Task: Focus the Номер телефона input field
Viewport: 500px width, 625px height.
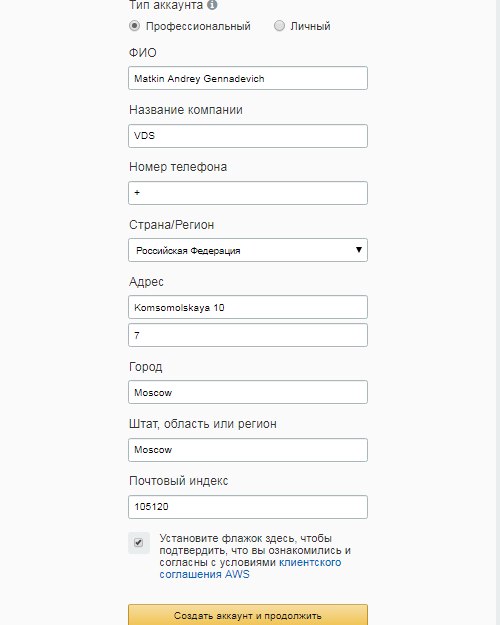Action: 248,193
